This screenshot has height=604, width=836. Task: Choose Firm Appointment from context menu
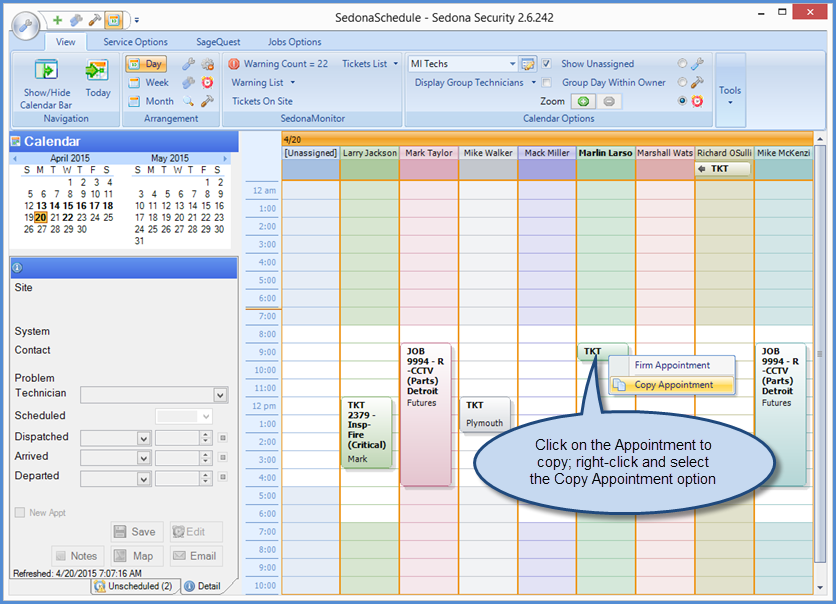pos(672,365)
